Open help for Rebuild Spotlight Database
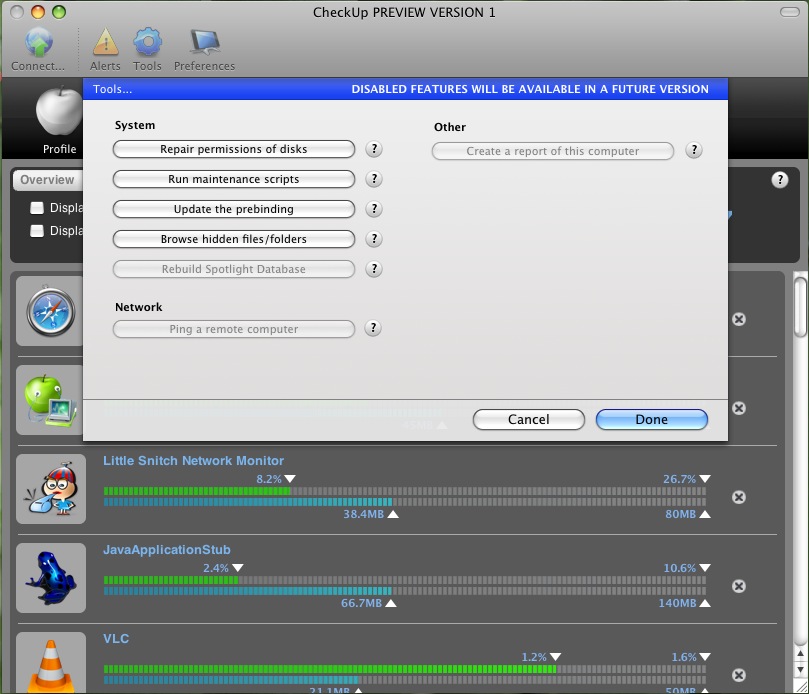The image size is (809, 694). [x=374, y=269]
